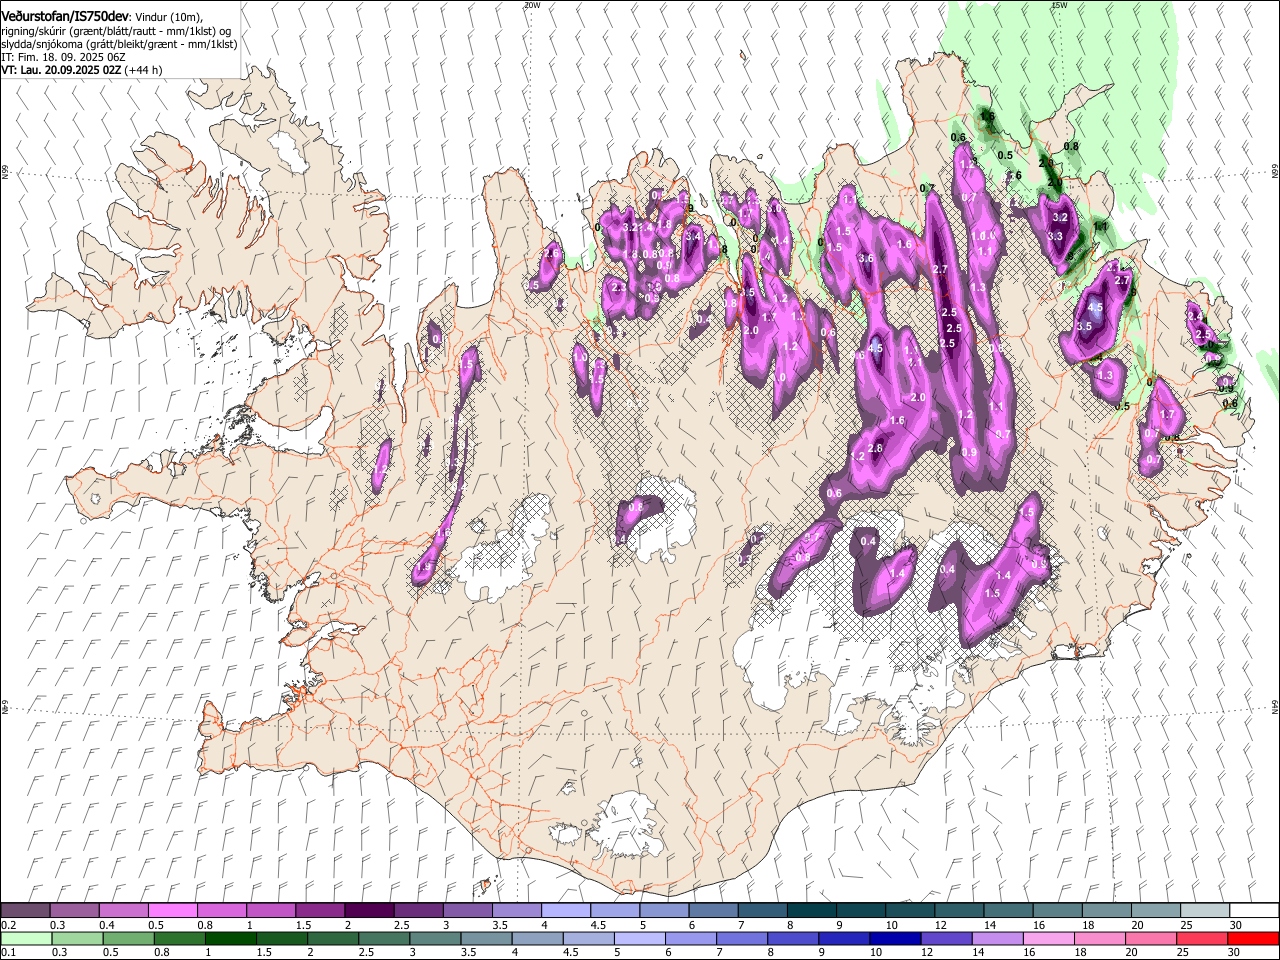Viewport: 1280px width, 960px height.
Task: Click the 15W longitude label at top
Action: tap(1059, 5)
